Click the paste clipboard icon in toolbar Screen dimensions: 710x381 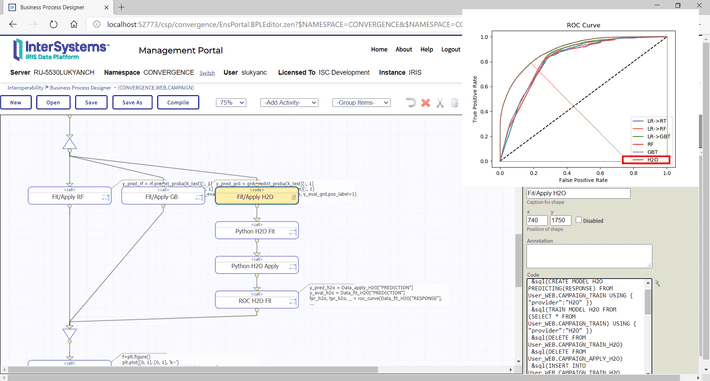tap(455, 103)
